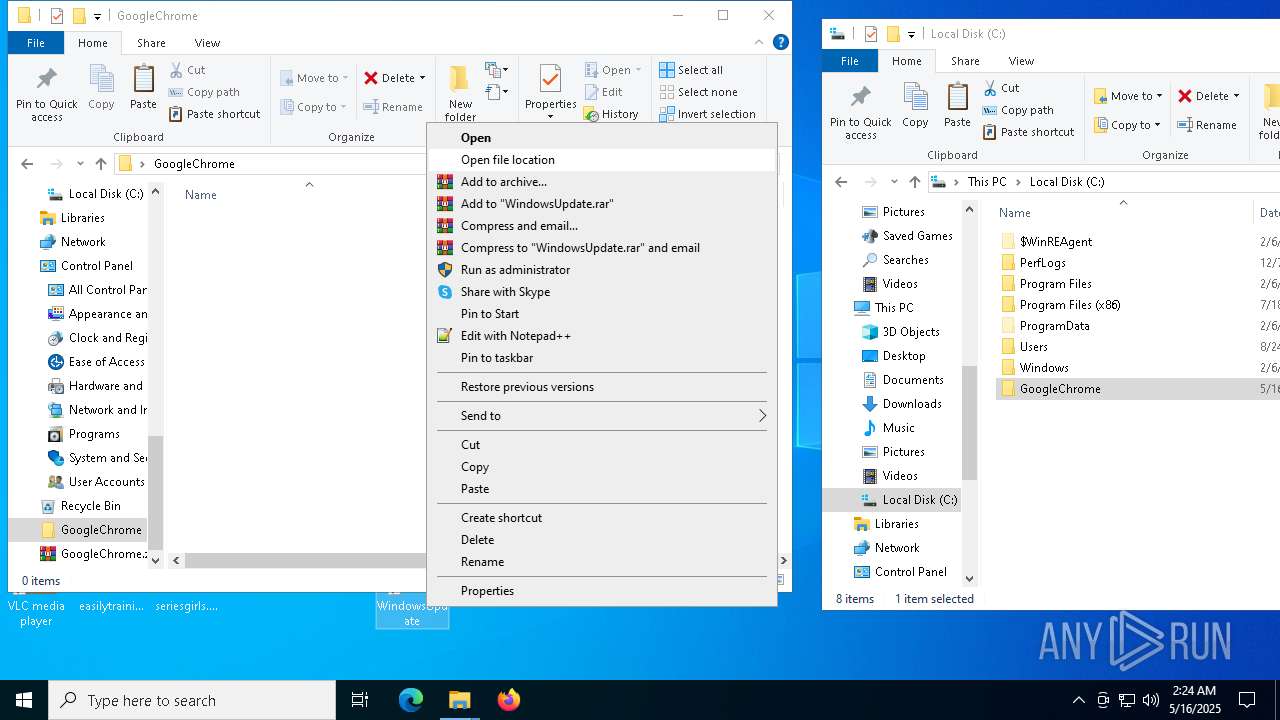
Task: Choose Properties in context menu
Action: click(602, 591)
